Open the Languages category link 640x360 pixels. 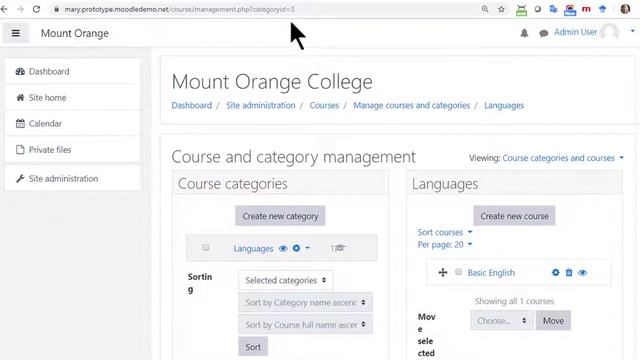pos(253,248)
